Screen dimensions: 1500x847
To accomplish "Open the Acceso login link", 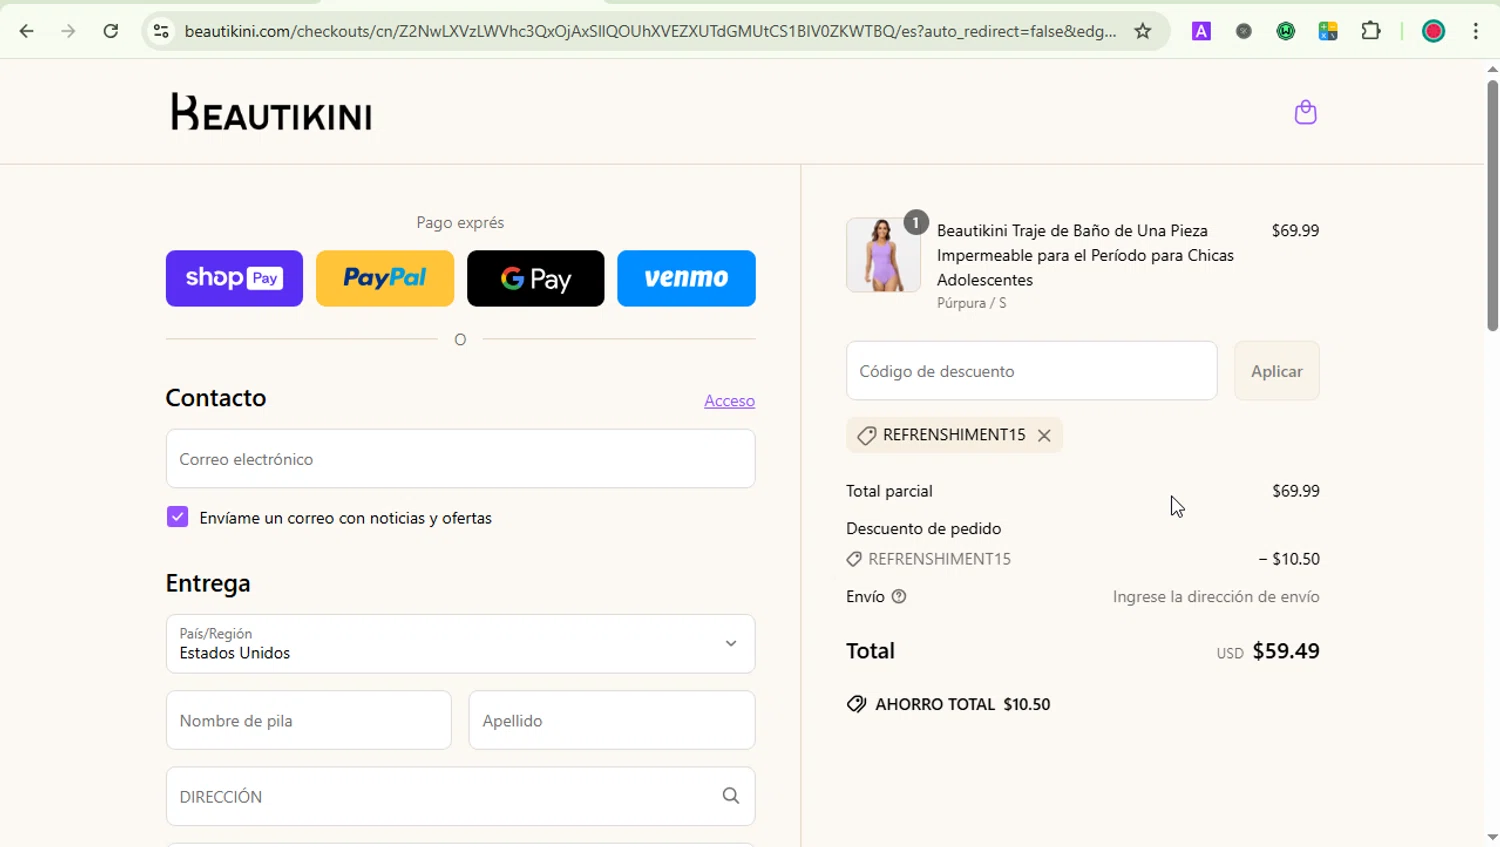I will (729, 401).
